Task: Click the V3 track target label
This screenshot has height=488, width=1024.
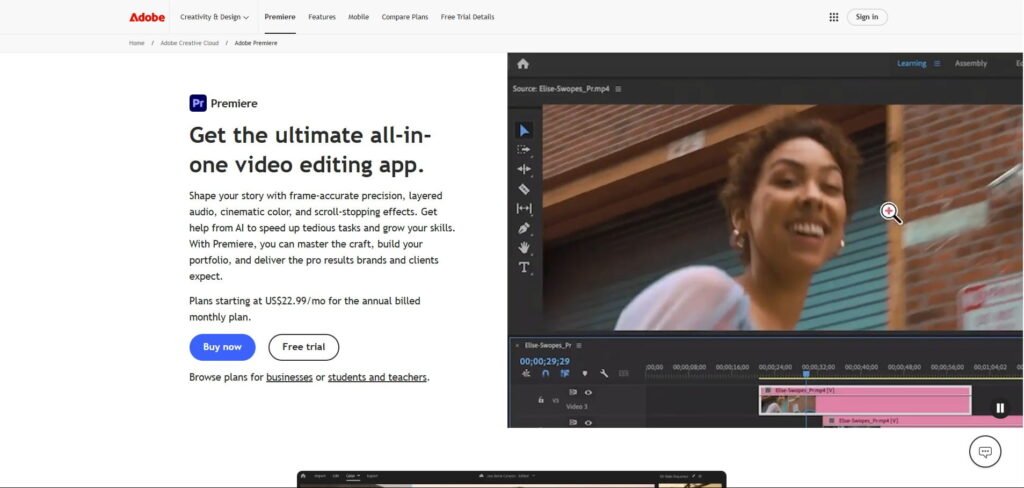Action: coord(556,400)
